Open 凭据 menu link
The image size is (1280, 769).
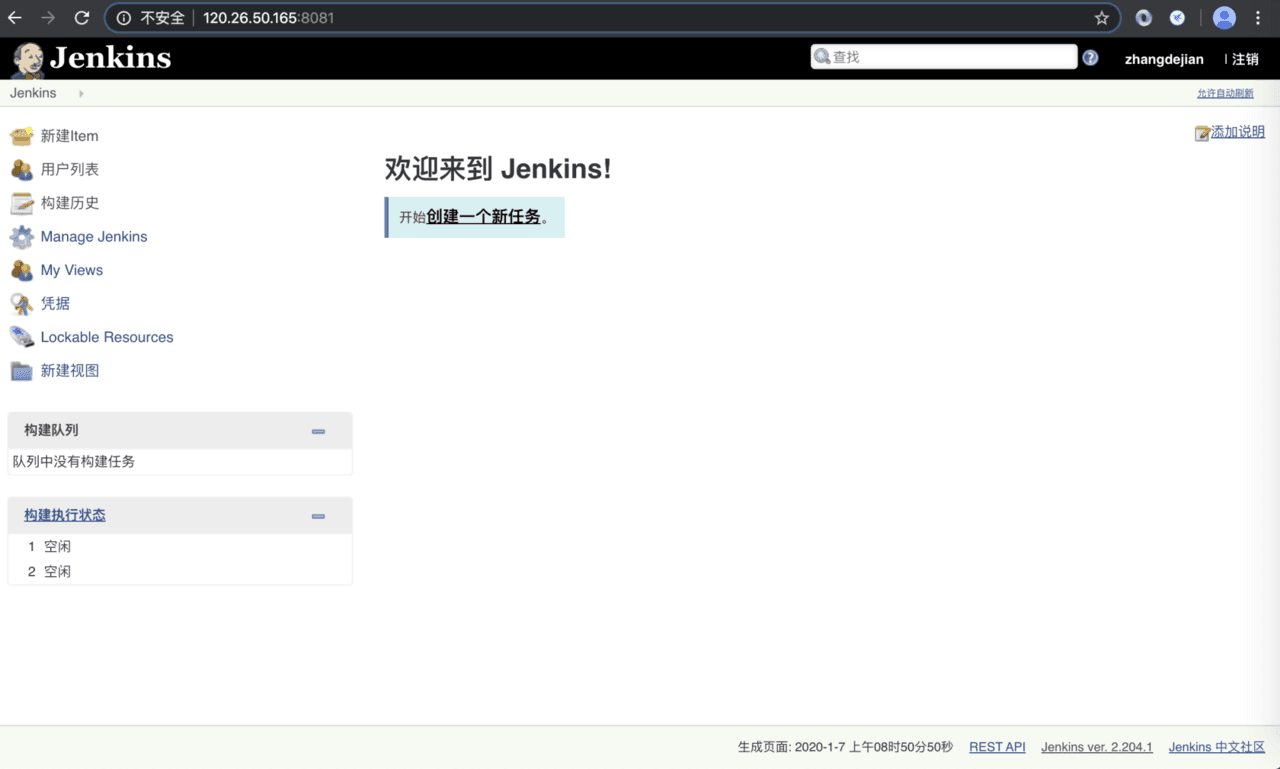pyautogui.click(x=55, y=304)
